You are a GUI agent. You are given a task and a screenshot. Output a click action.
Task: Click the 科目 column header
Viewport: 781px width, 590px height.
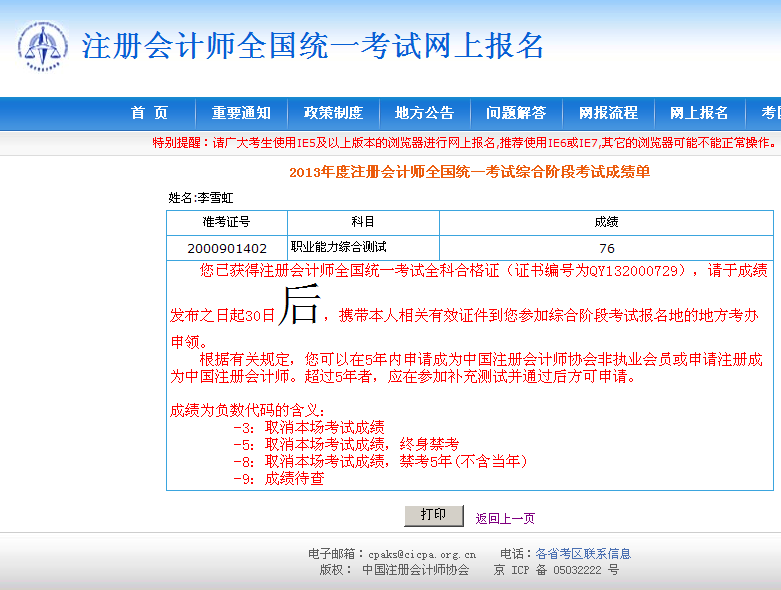point(363,222)
